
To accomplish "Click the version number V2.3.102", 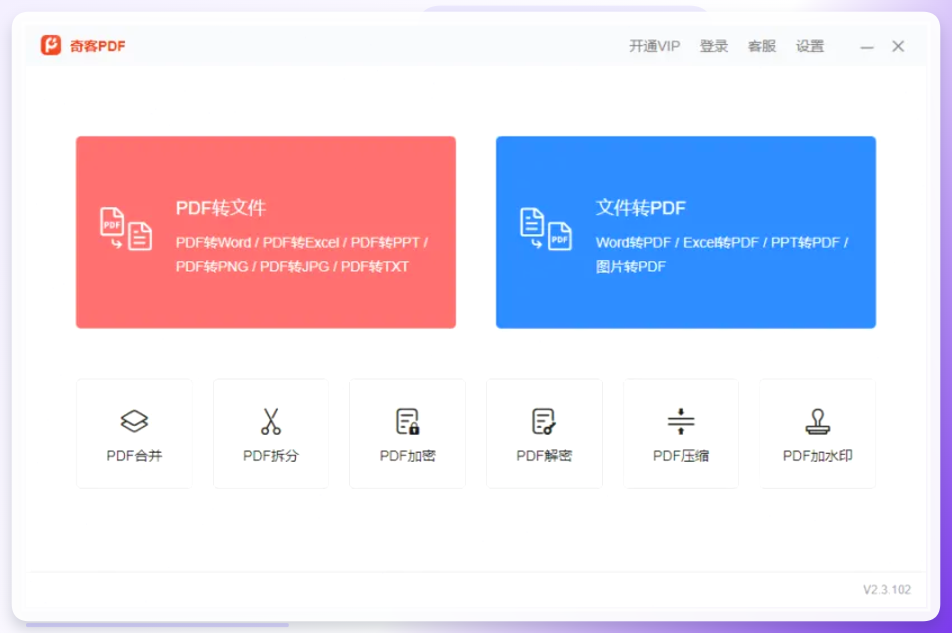I will click(x=887, y=589).
